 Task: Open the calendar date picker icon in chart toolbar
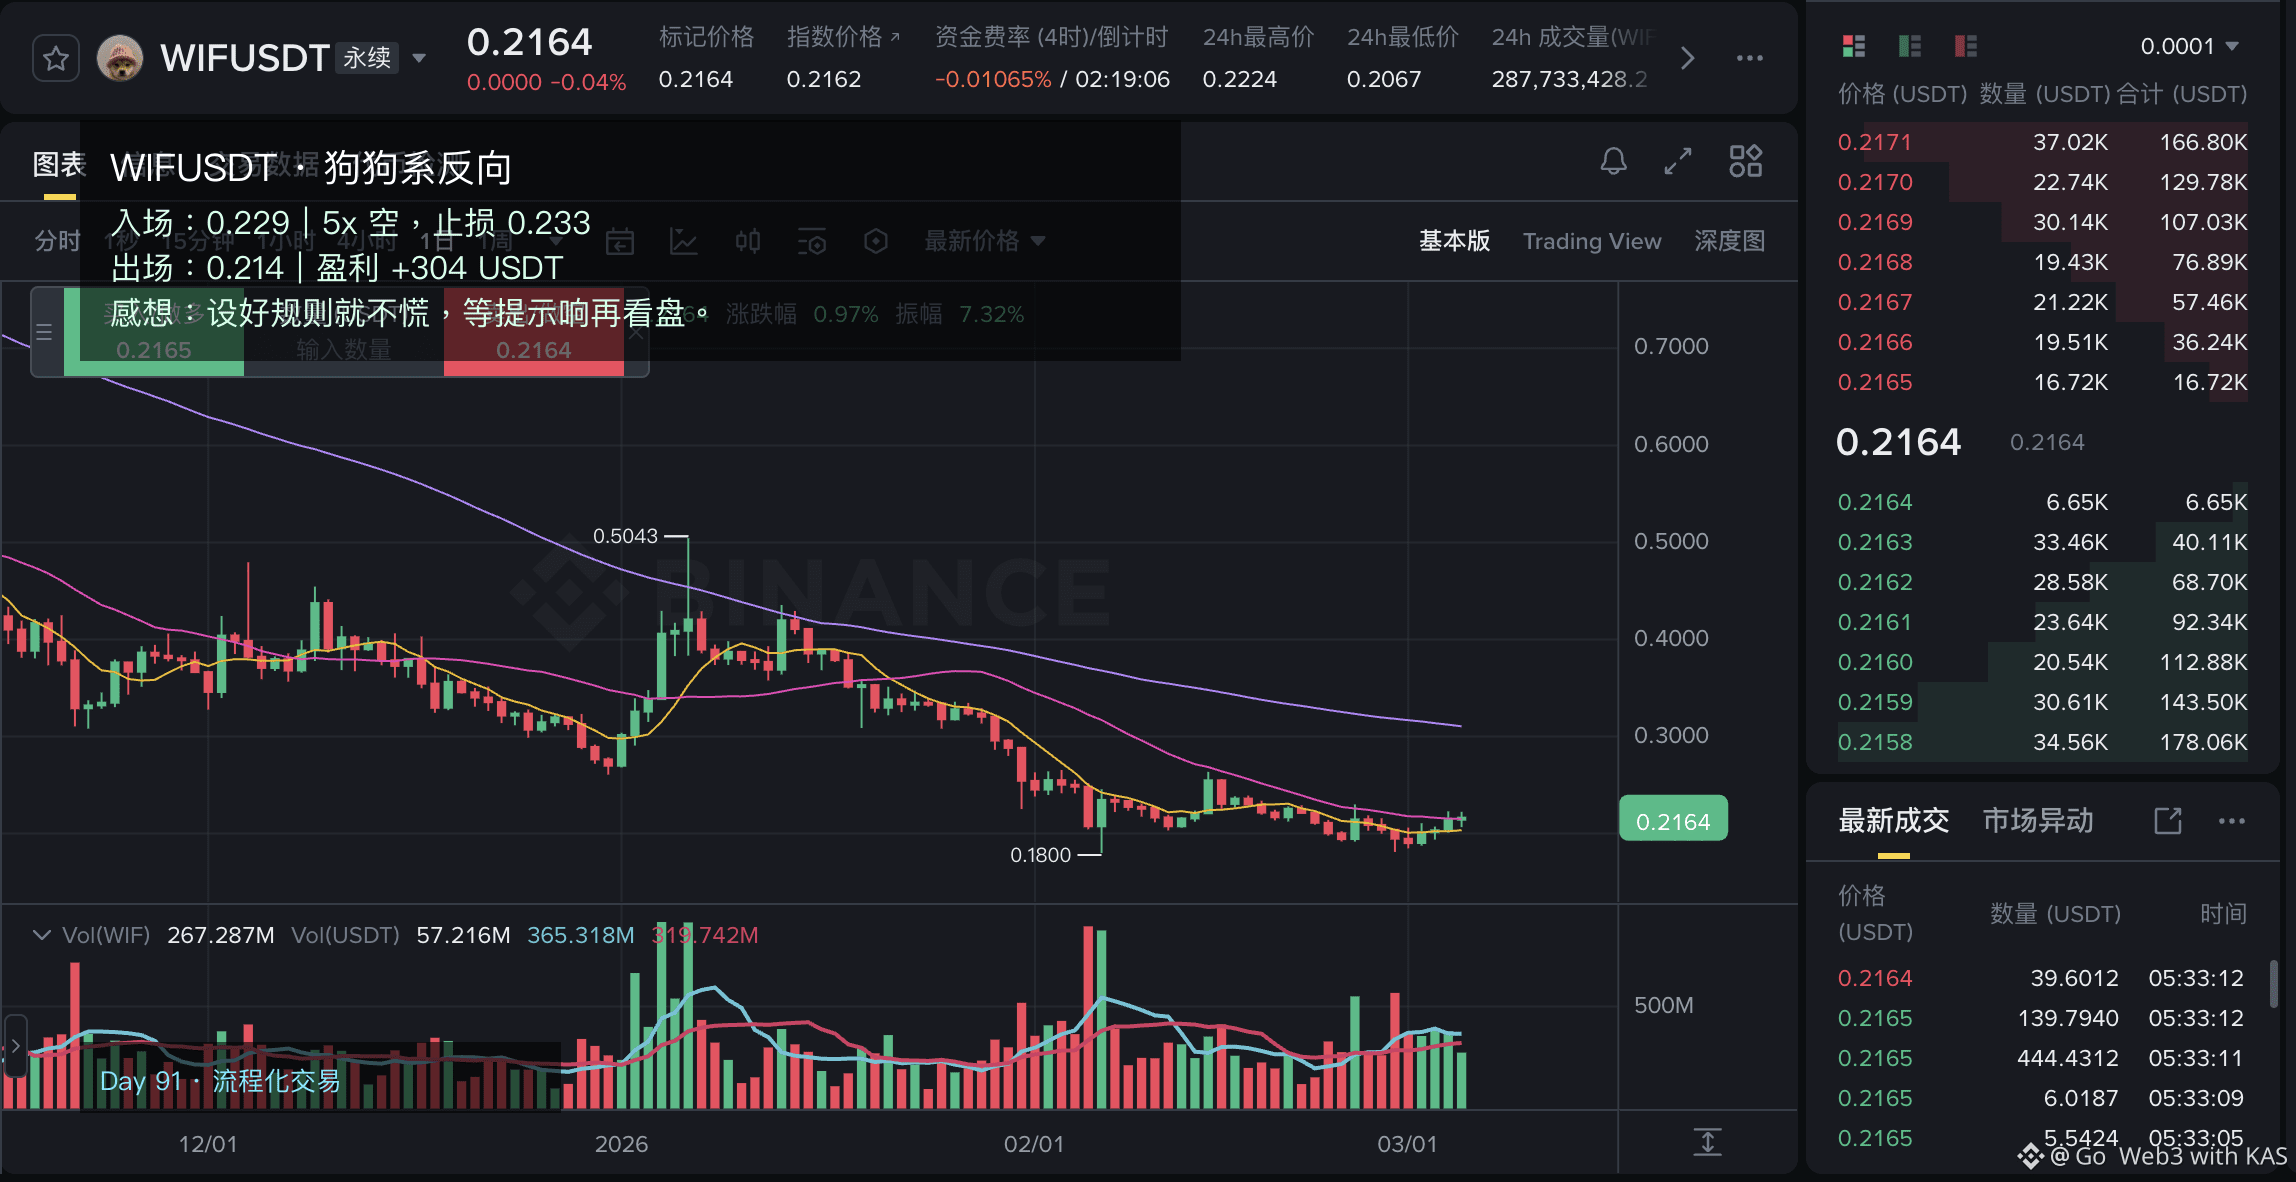tap(620, 241)
